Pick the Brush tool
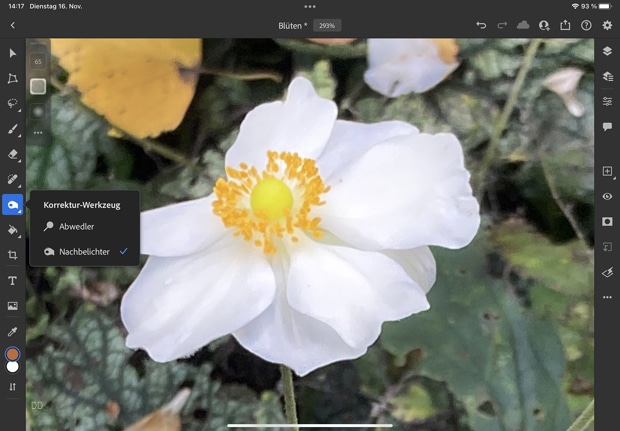The width and height of the screenshot is (620, 431). (x=13, y=129)
